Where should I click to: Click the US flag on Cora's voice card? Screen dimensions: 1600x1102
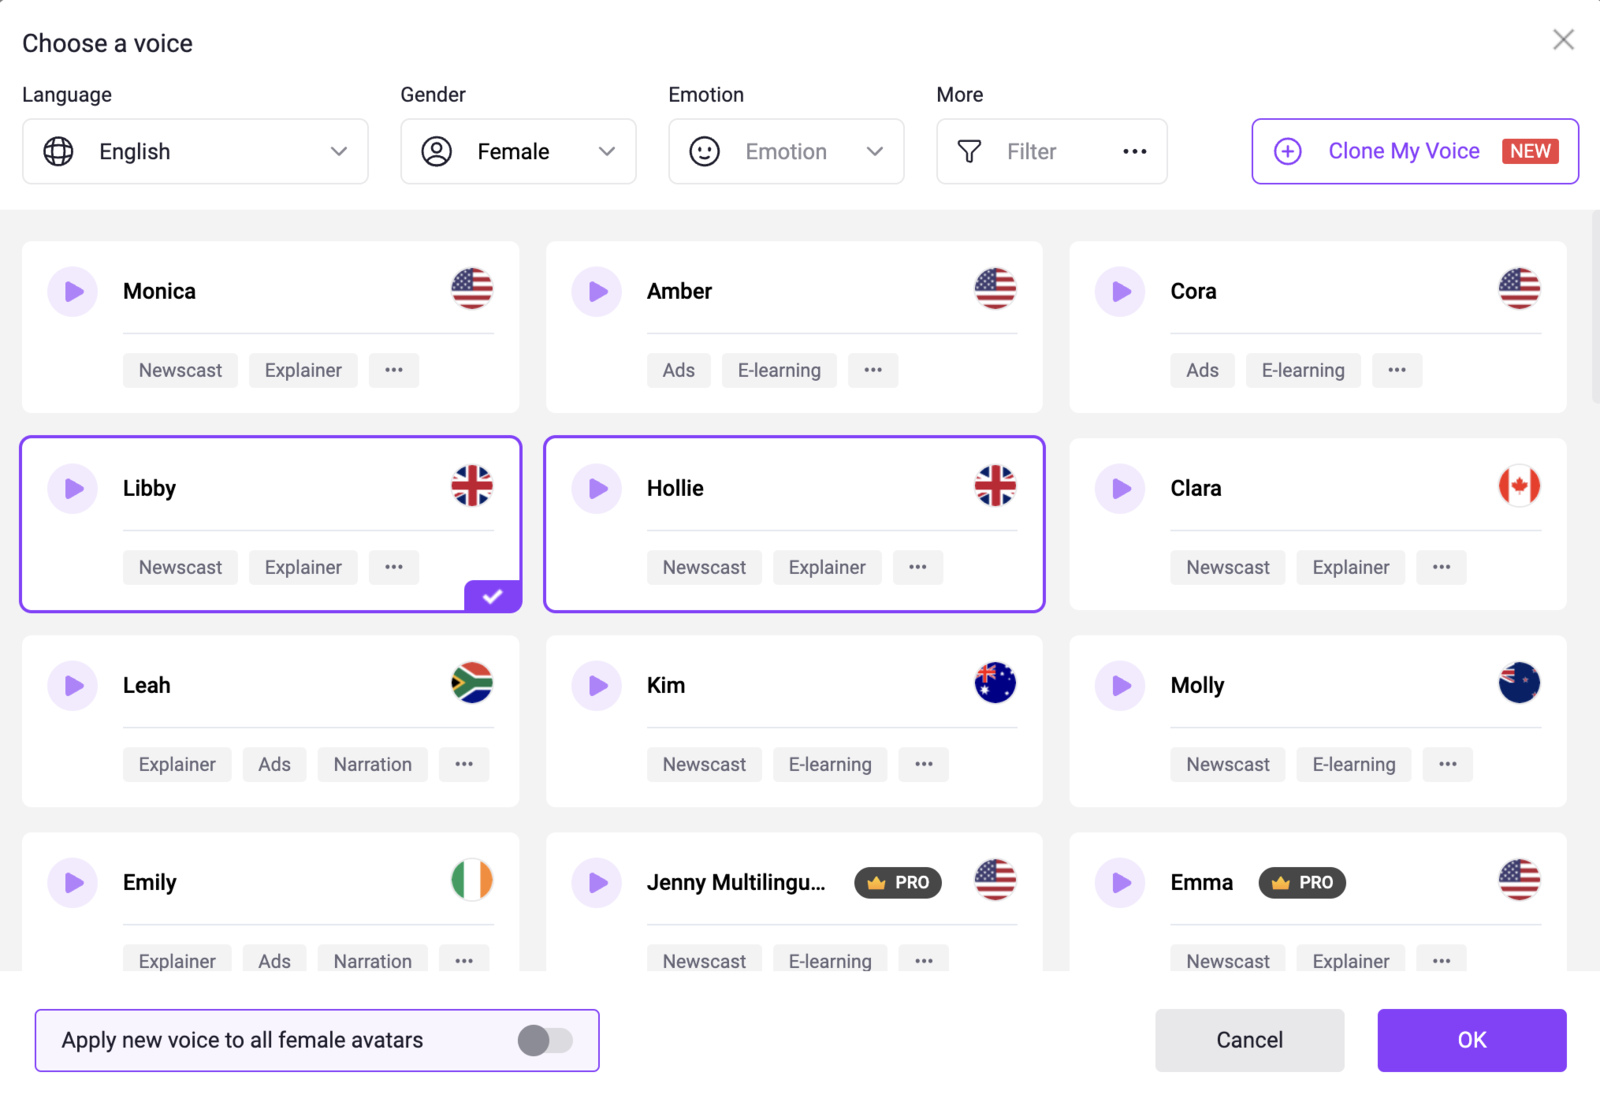tap(1518, 290)
